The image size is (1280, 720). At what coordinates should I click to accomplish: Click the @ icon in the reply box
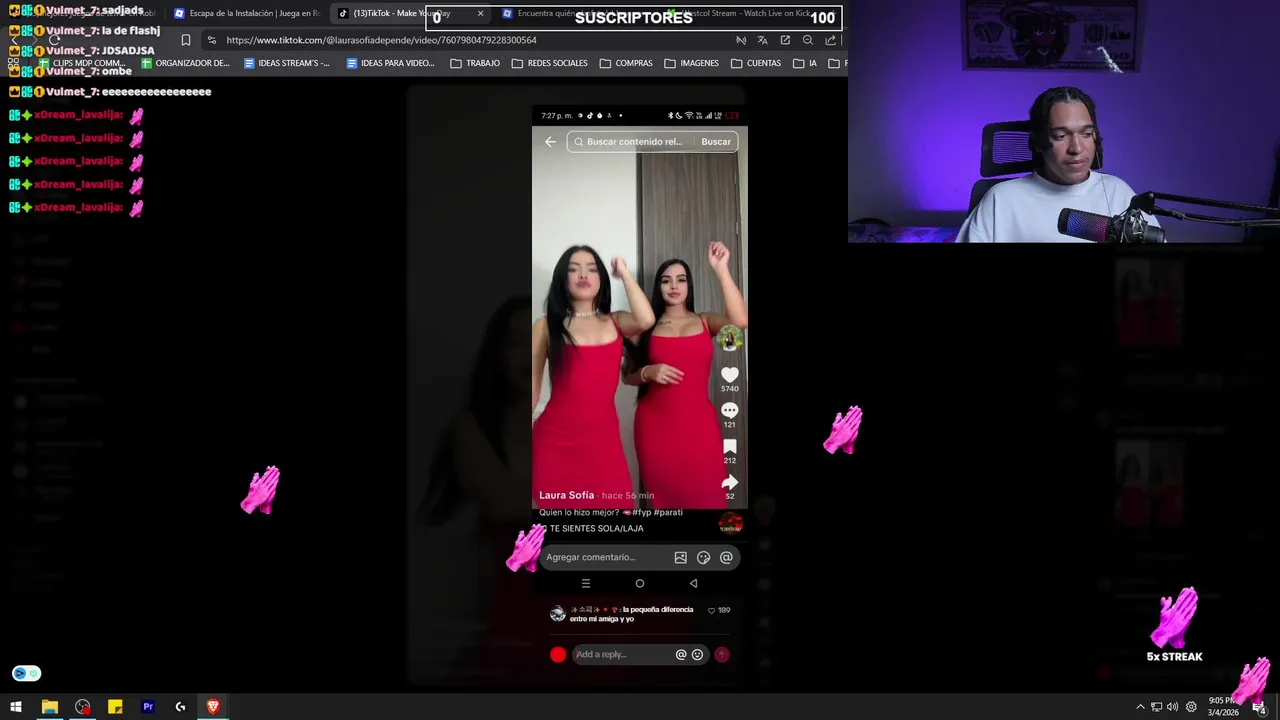point(681,654)
